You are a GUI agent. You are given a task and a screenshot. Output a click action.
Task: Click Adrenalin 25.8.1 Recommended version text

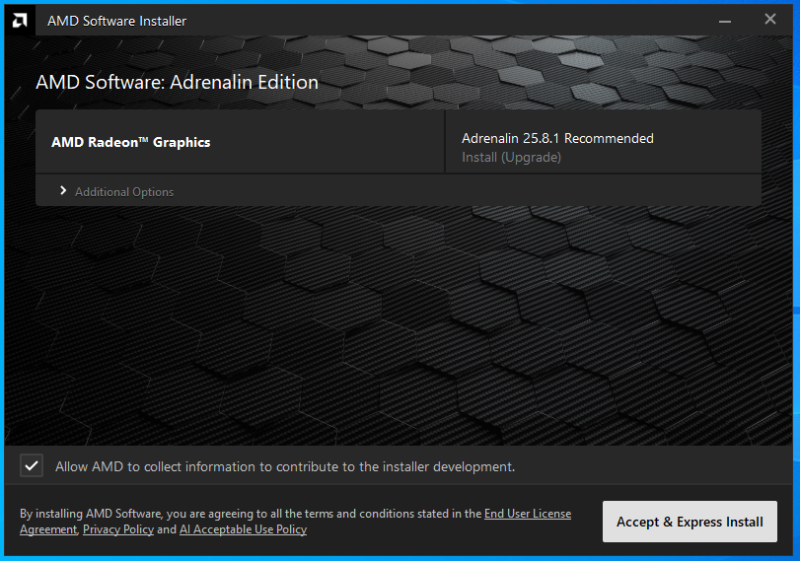point(558,138)
